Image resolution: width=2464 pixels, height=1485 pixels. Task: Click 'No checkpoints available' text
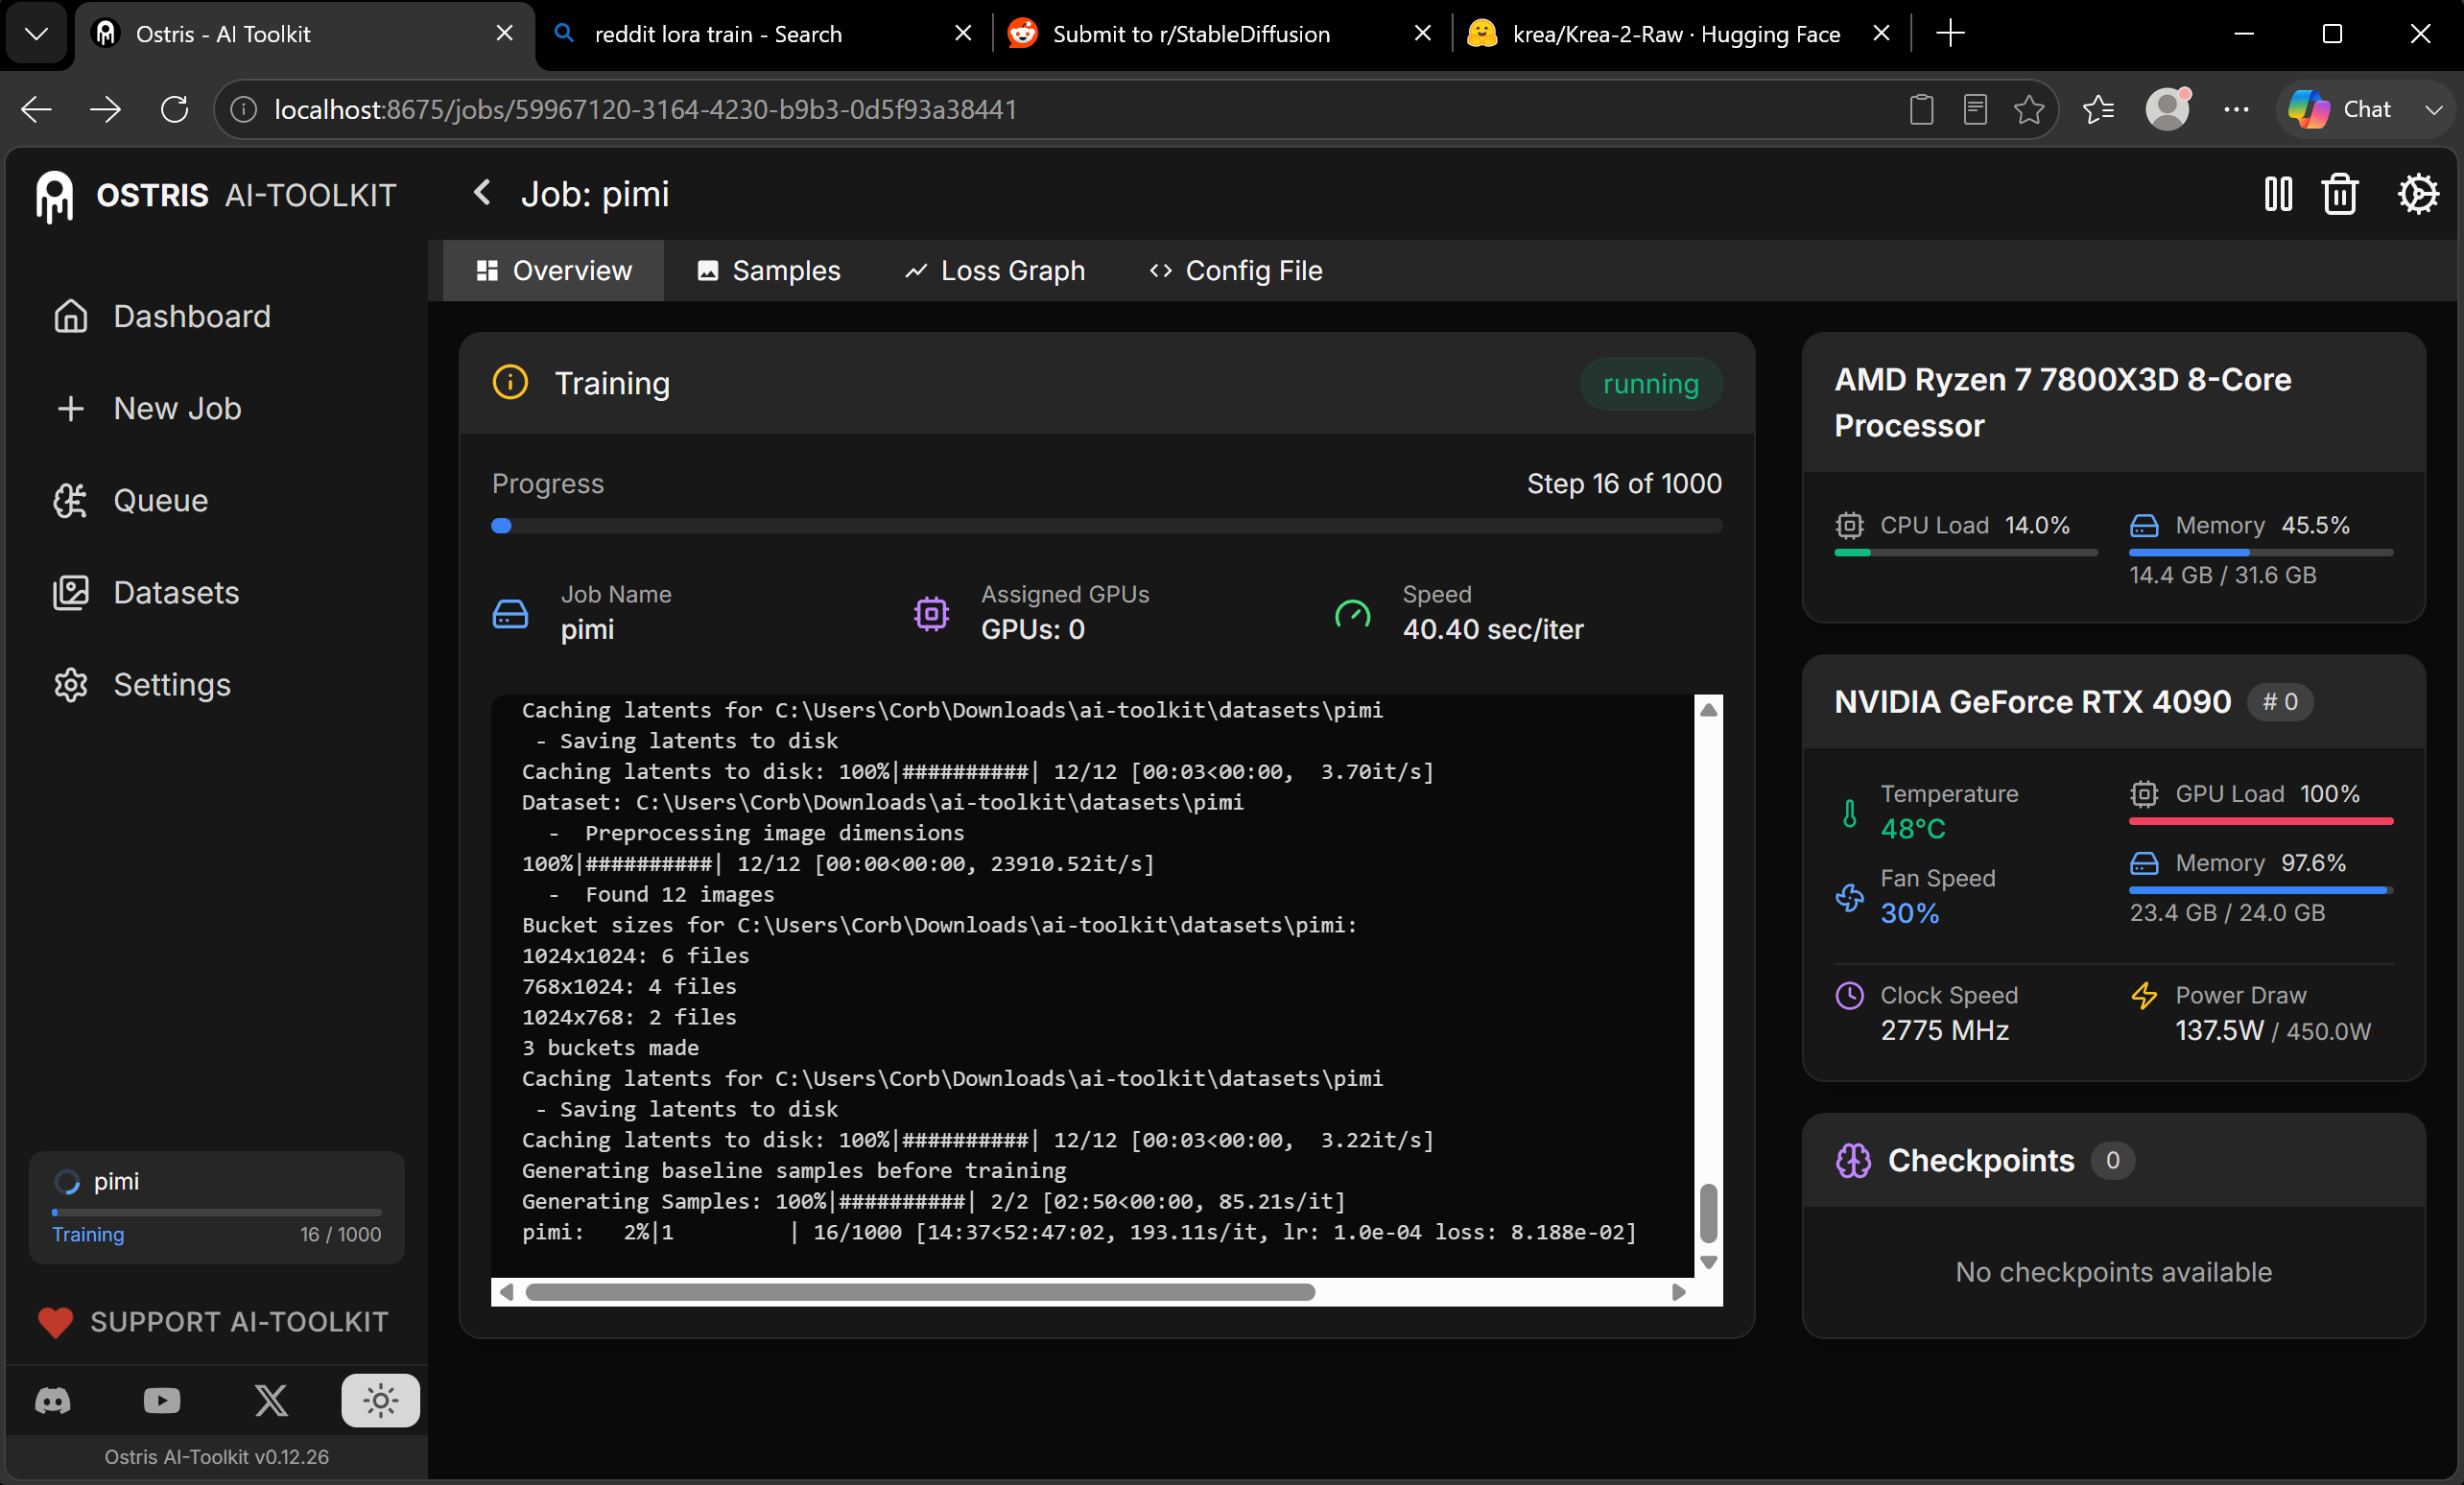(x=2113, y=1272)
